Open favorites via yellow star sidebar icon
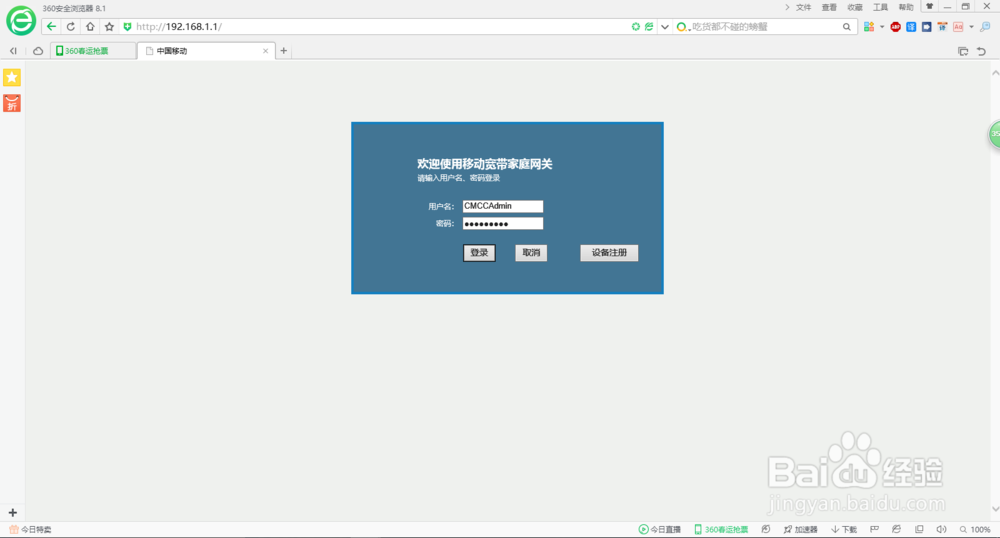 coord(12,77)
